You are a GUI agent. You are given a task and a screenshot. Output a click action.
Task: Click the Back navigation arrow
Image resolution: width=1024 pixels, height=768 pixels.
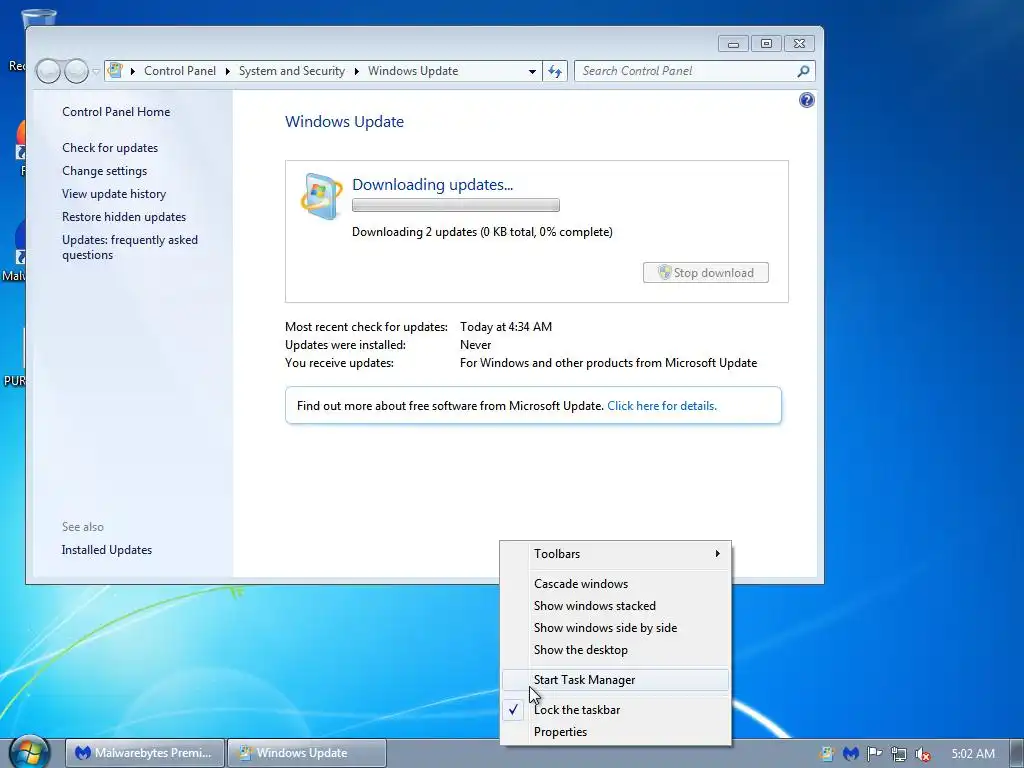pos(48,71)
